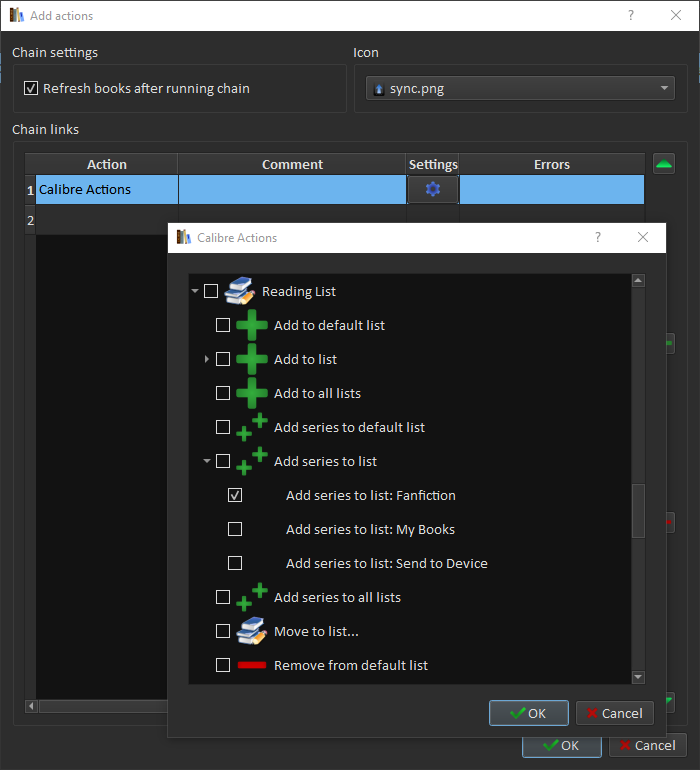
Task: Click the calibre logo in Calibre Actions title bar
Action: click(184, 237)
